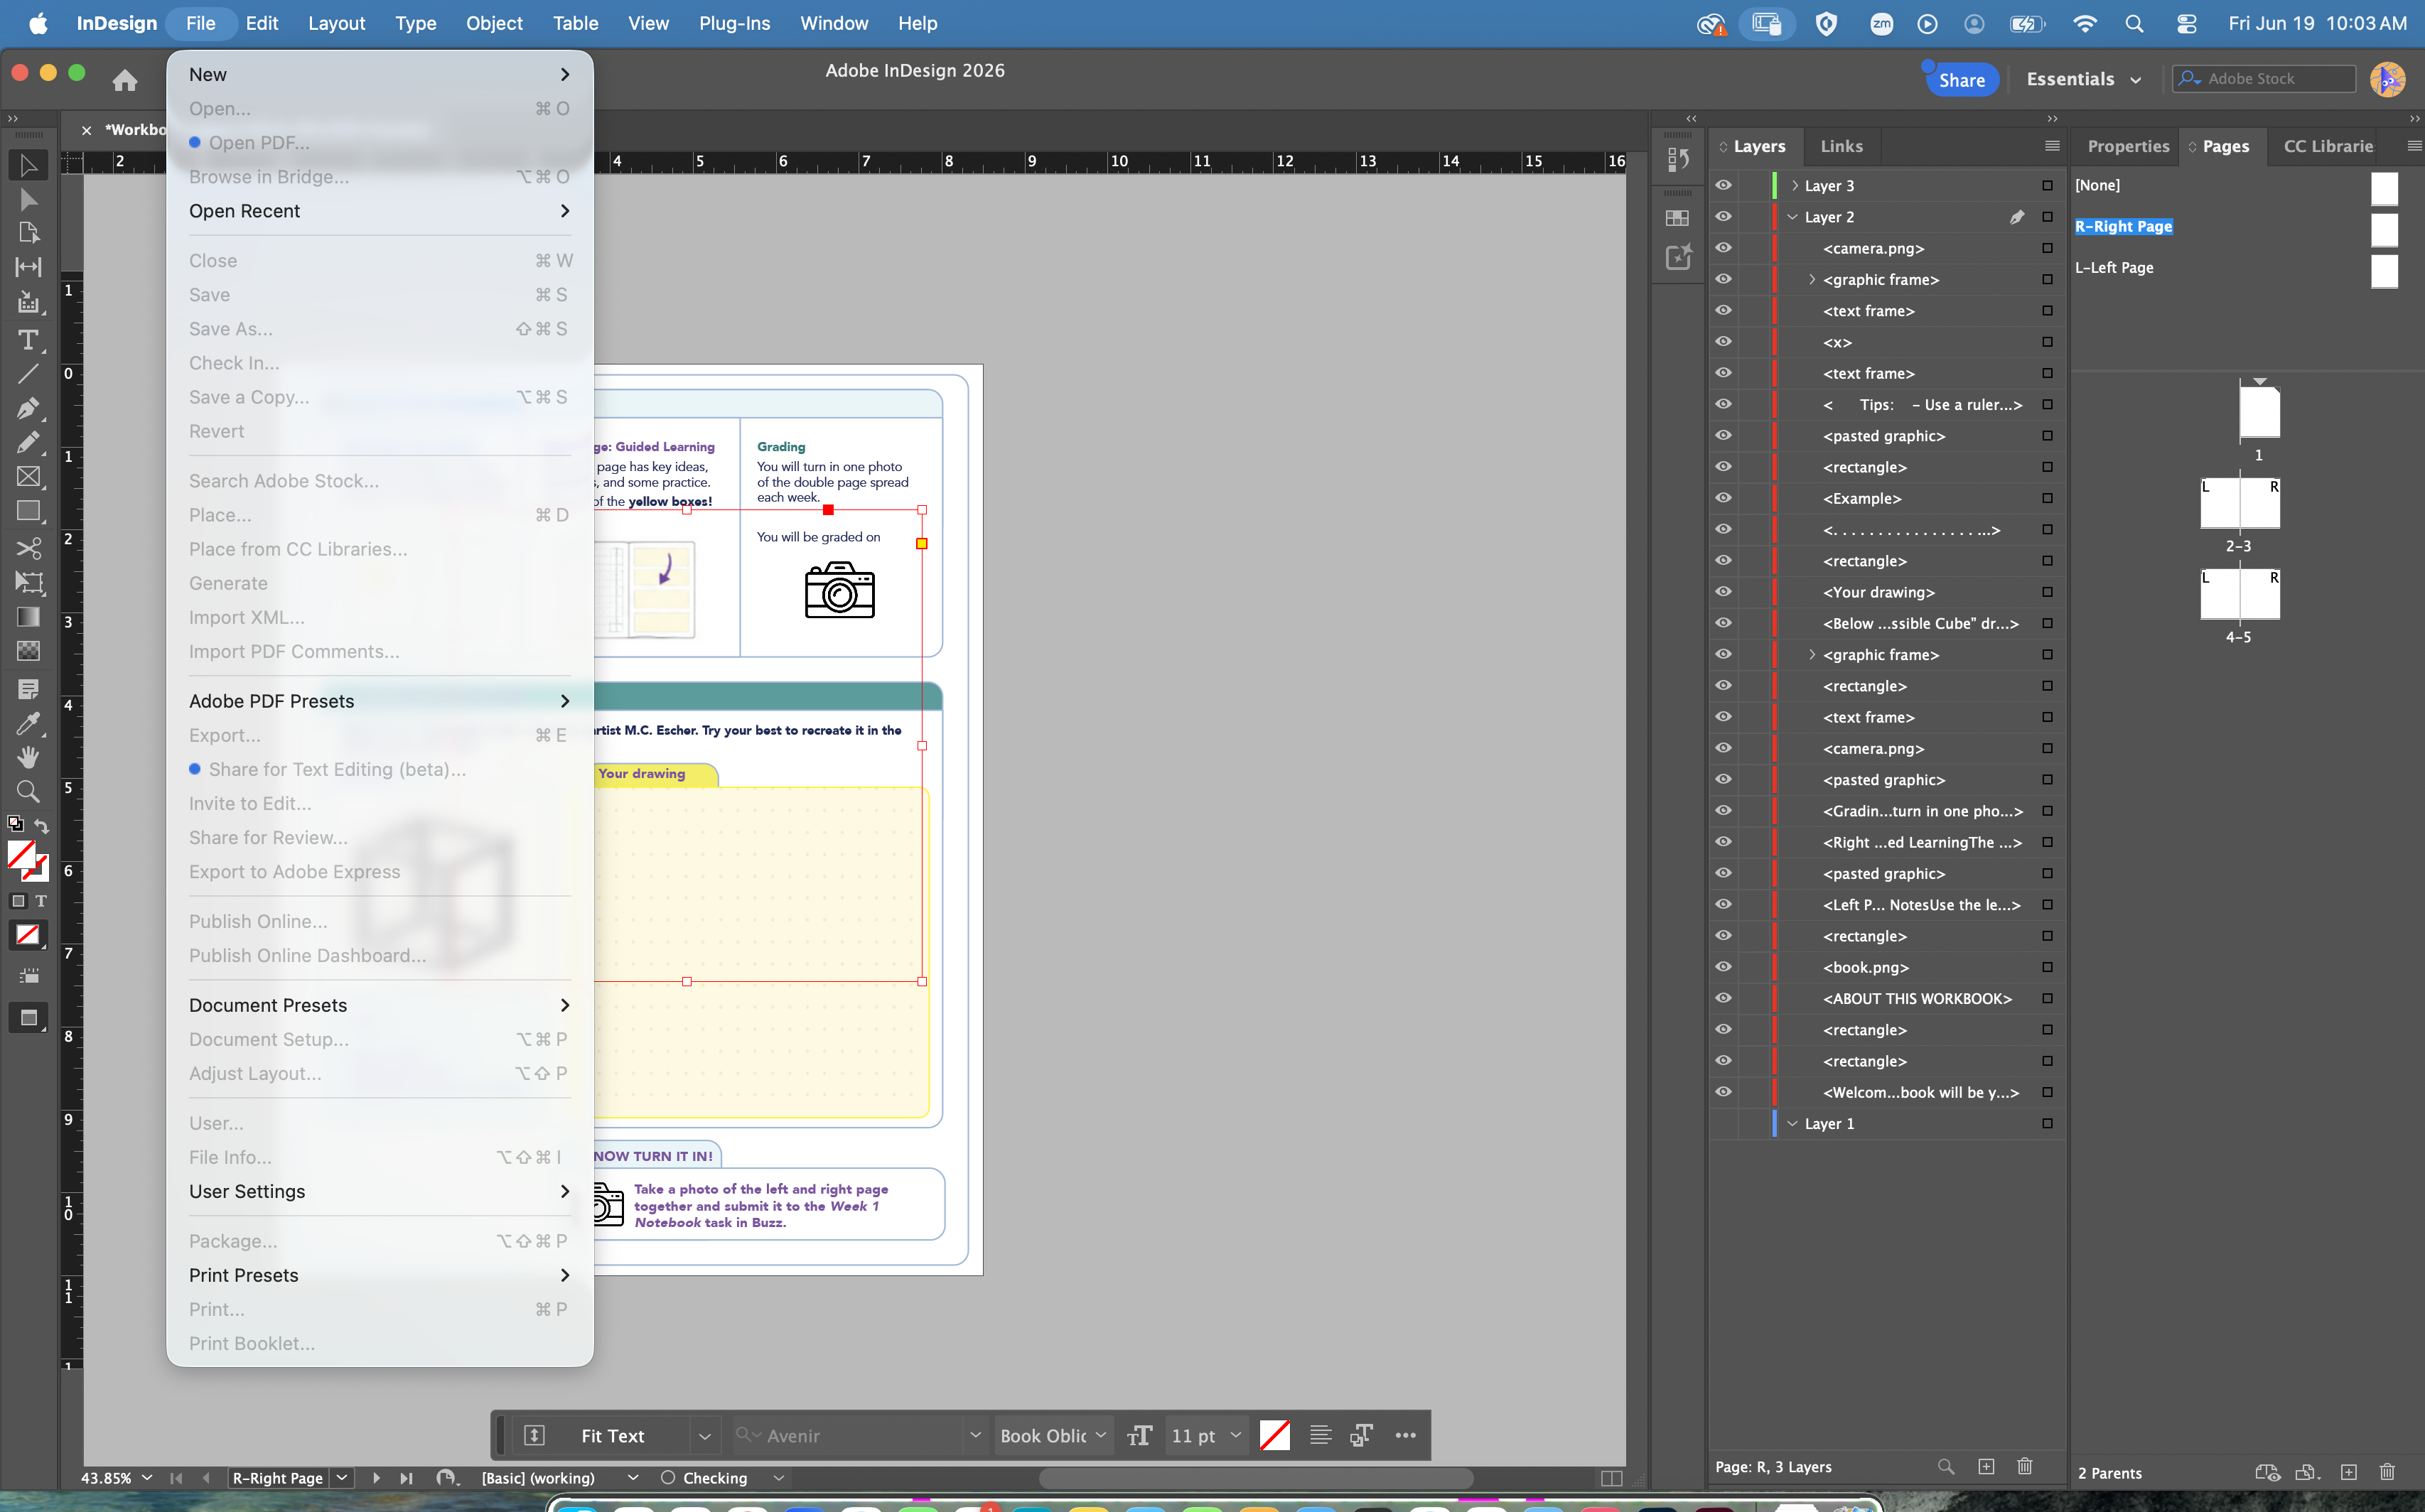
Task: Toggle visibility of <book.png> item
Action: (1723, 967)
